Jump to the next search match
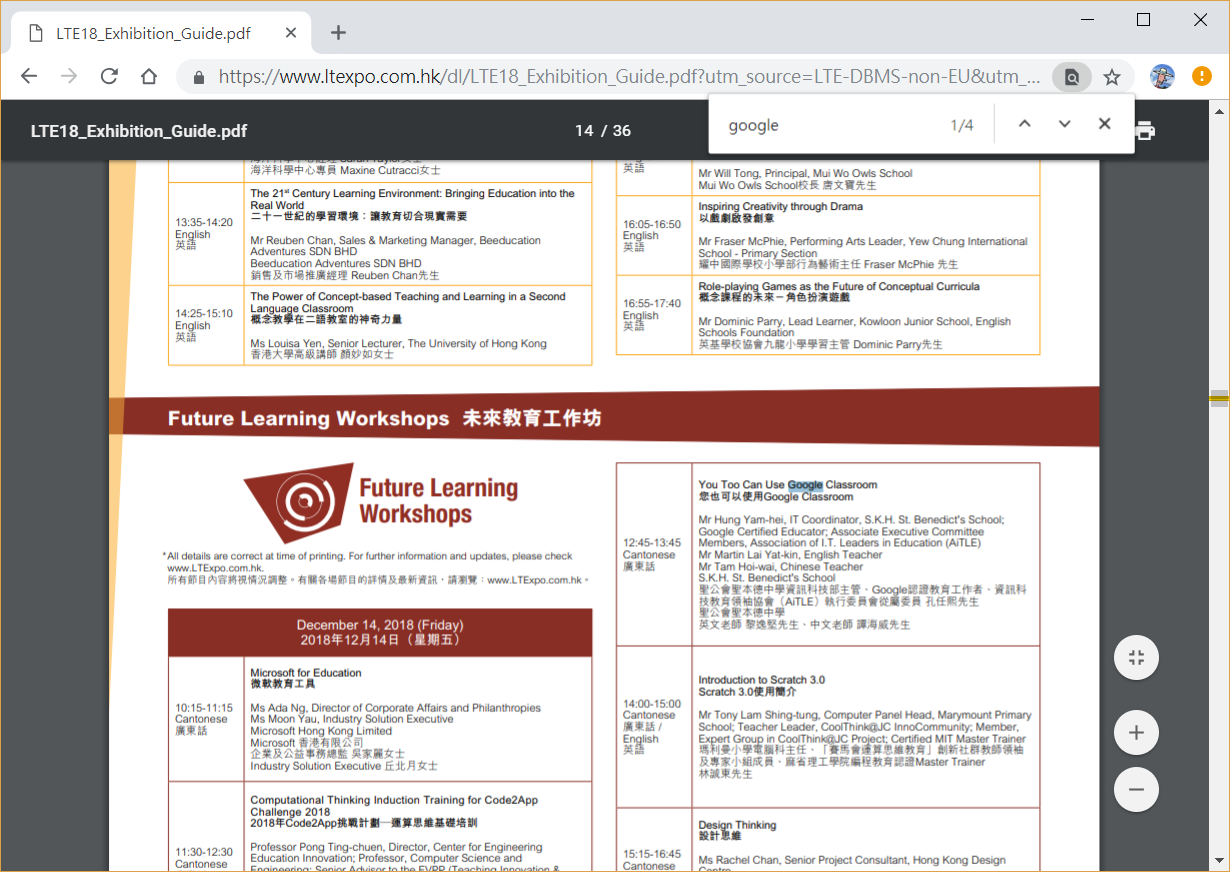 [1064, 124]
